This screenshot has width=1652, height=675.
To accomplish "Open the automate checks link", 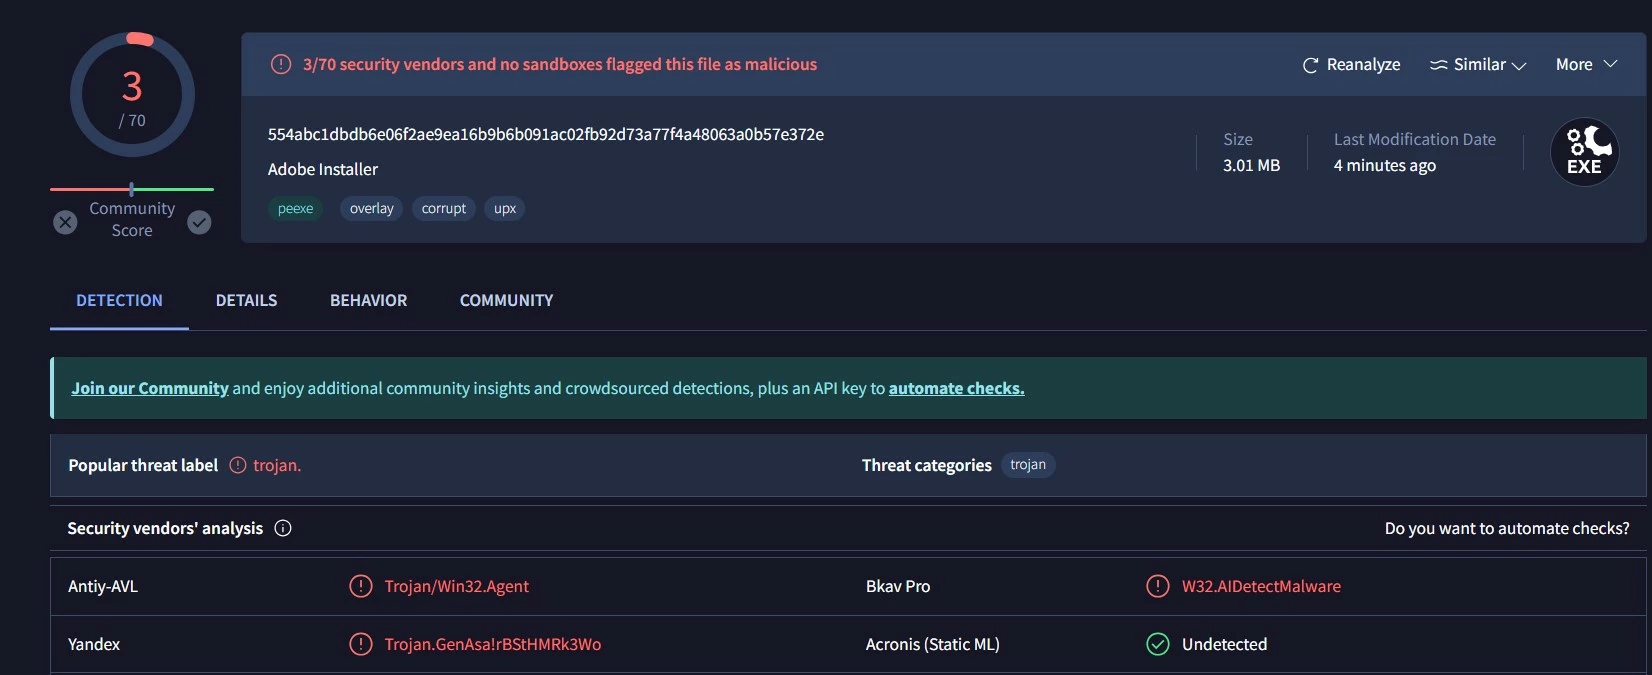I will (956, 388).
